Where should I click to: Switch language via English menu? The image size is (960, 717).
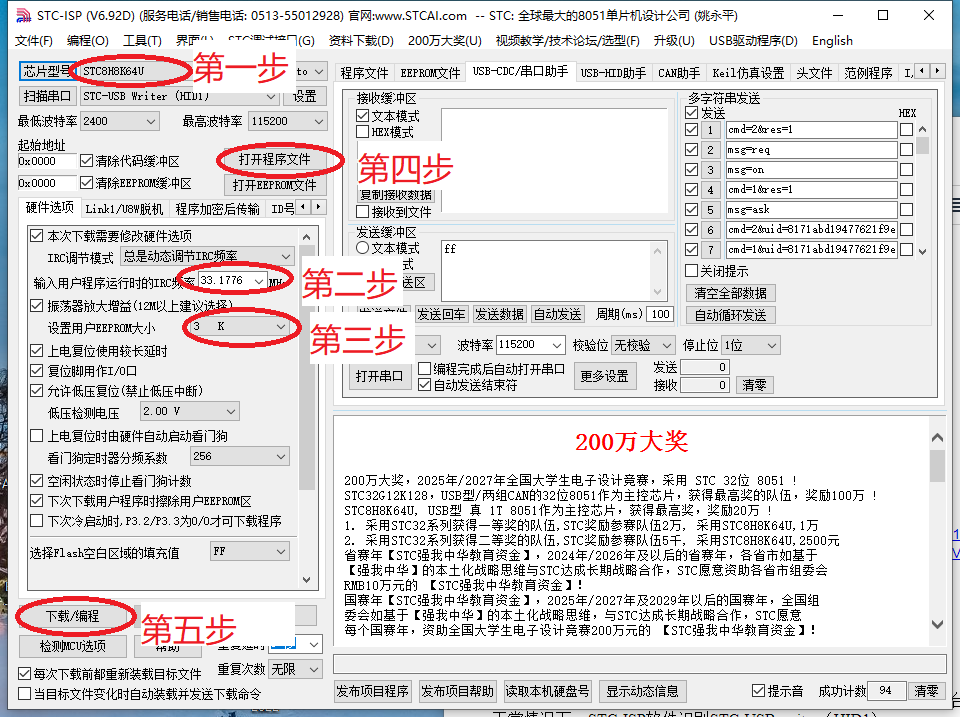(832, 41)
